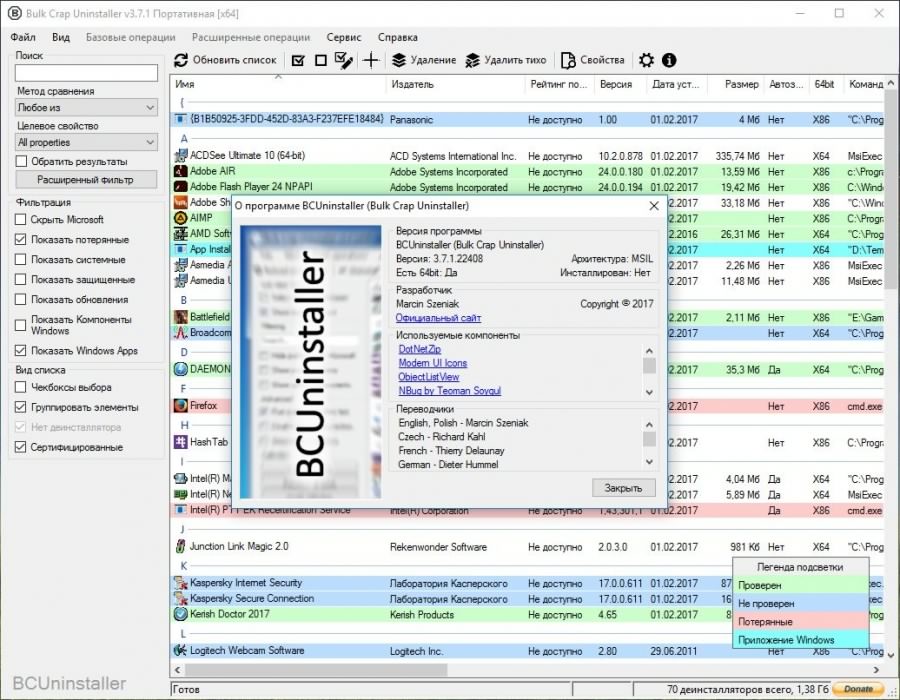The width and height of the screenshot is (900, 700).
Task: Click the deselect-all empty box toolbar icon
Action: (x=321, y=60)
